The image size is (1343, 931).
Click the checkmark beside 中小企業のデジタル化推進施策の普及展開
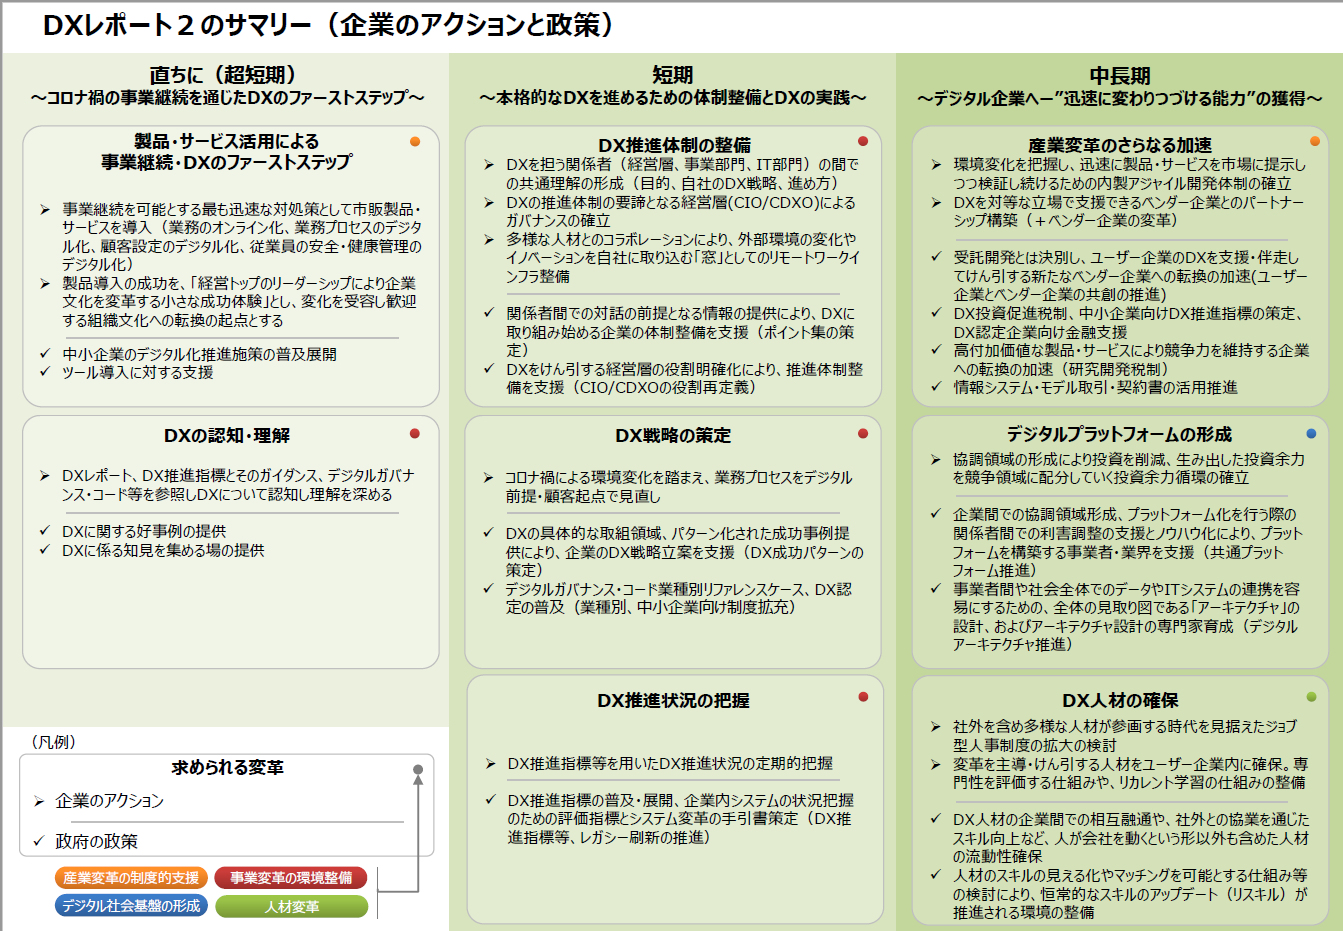pos(45,354)
